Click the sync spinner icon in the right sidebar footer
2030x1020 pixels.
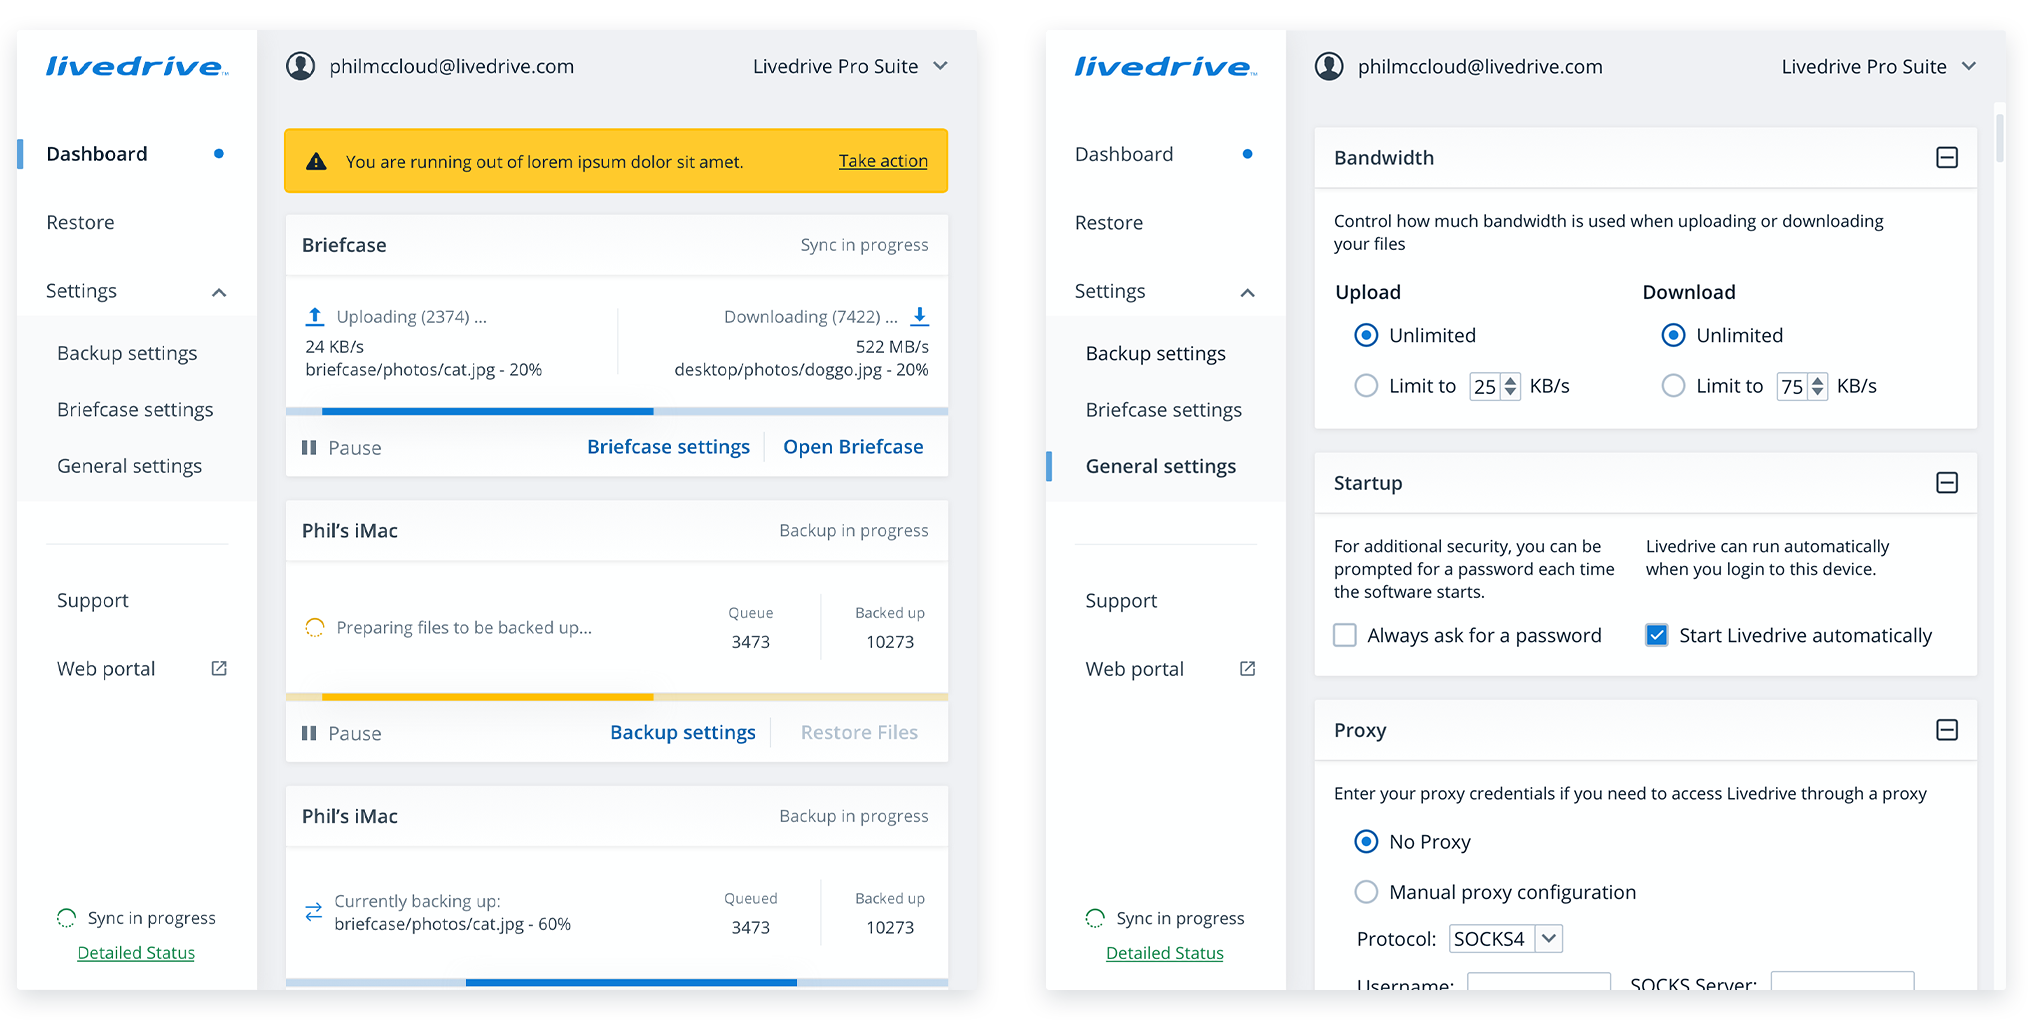tap(1095, 918)
